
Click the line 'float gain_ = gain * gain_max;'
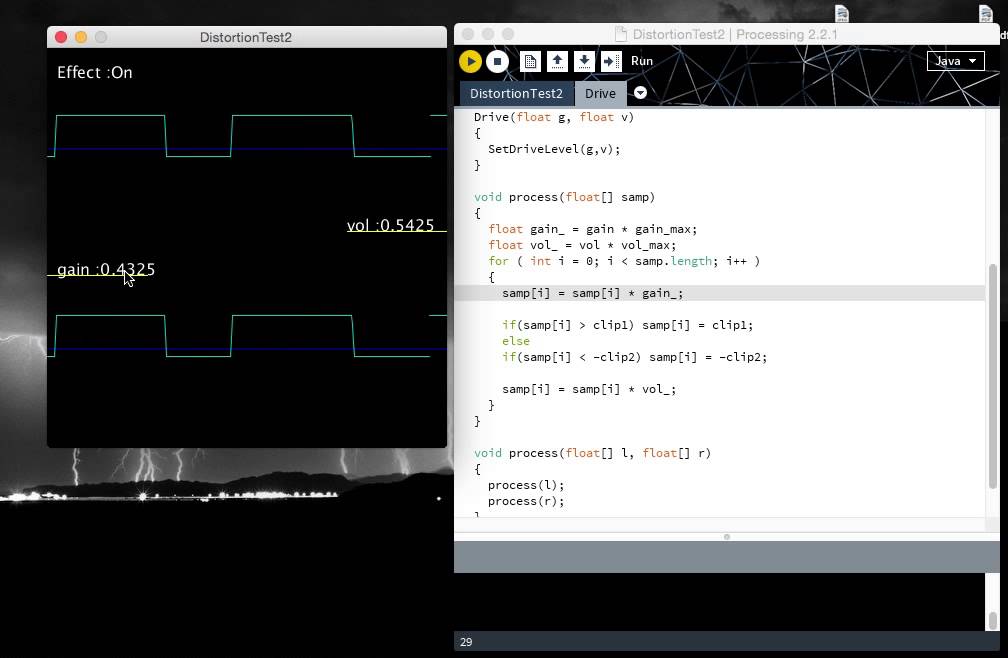point(593,229)
